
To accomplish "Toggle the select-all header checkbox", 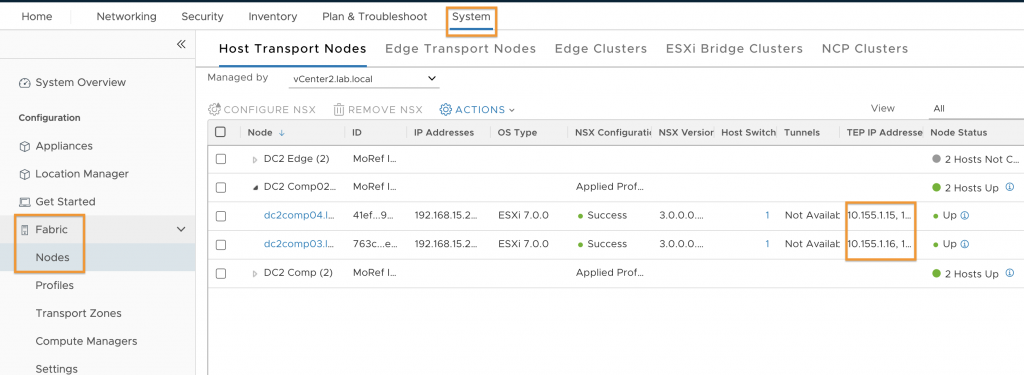I will (220, 132).
